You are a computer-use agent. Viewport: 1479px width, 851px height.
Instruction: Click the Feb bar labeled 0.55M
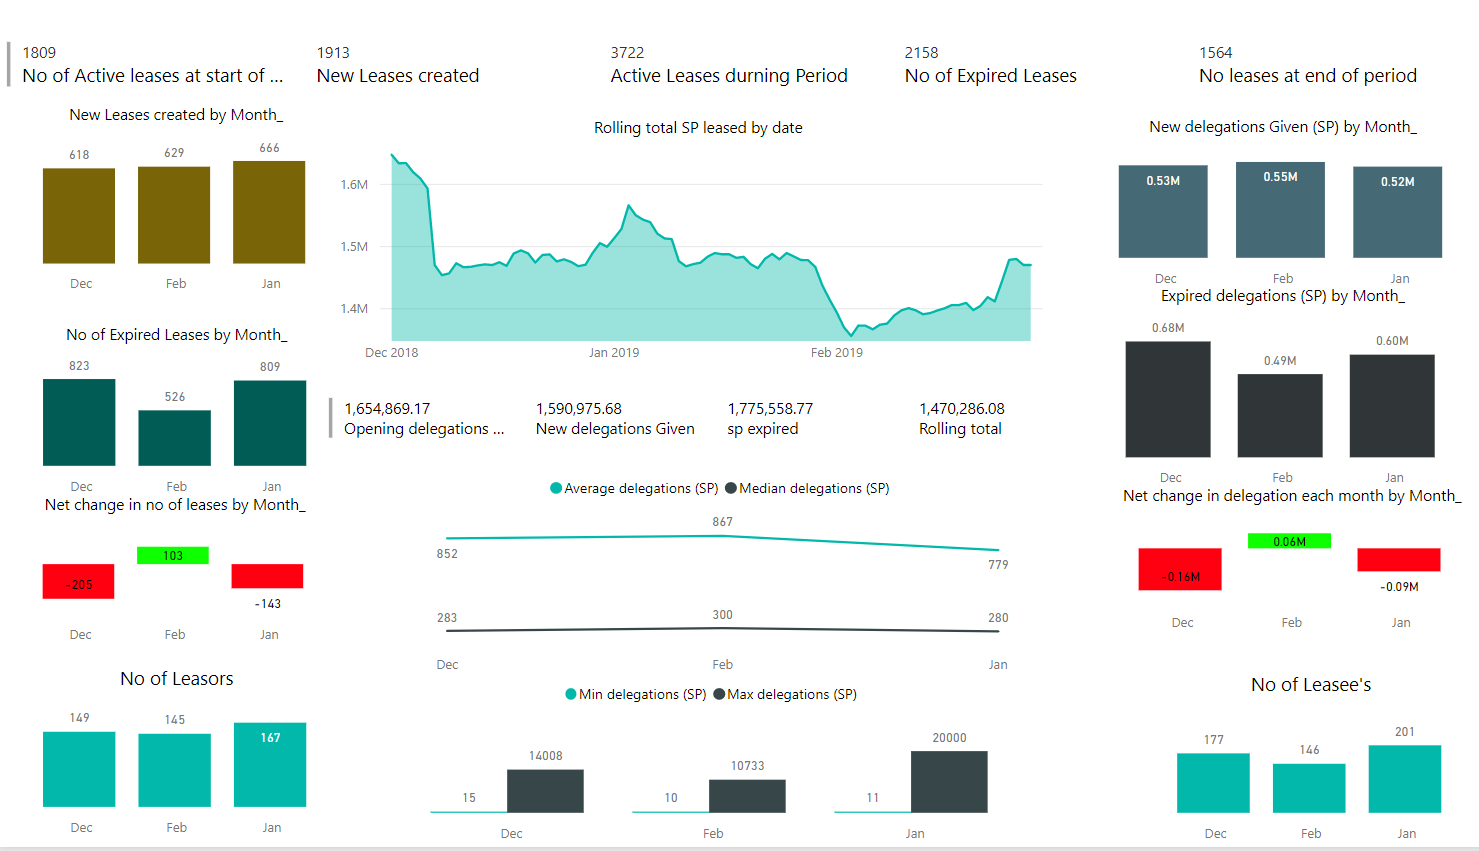(x=1280, y=210)
